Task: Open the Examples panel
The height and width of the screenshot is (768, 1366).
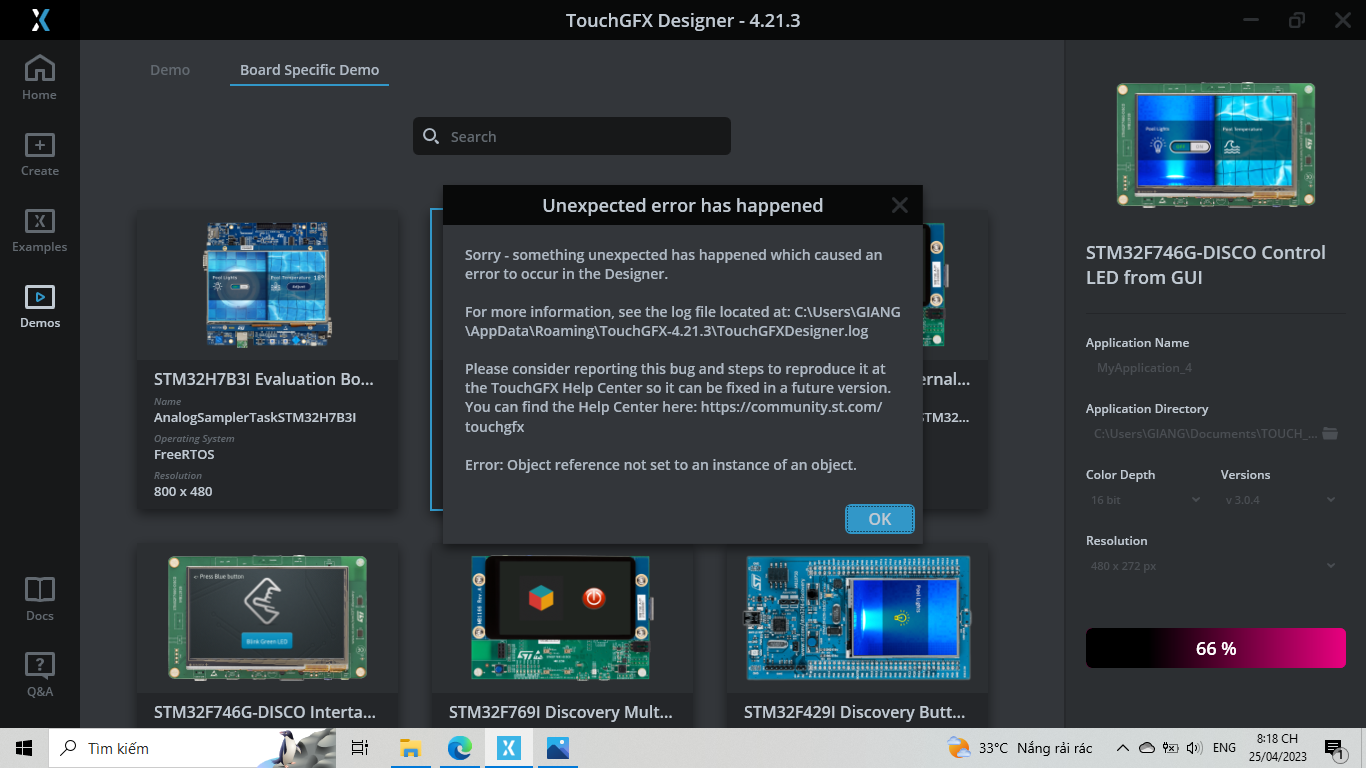Action: coord(39,230)
